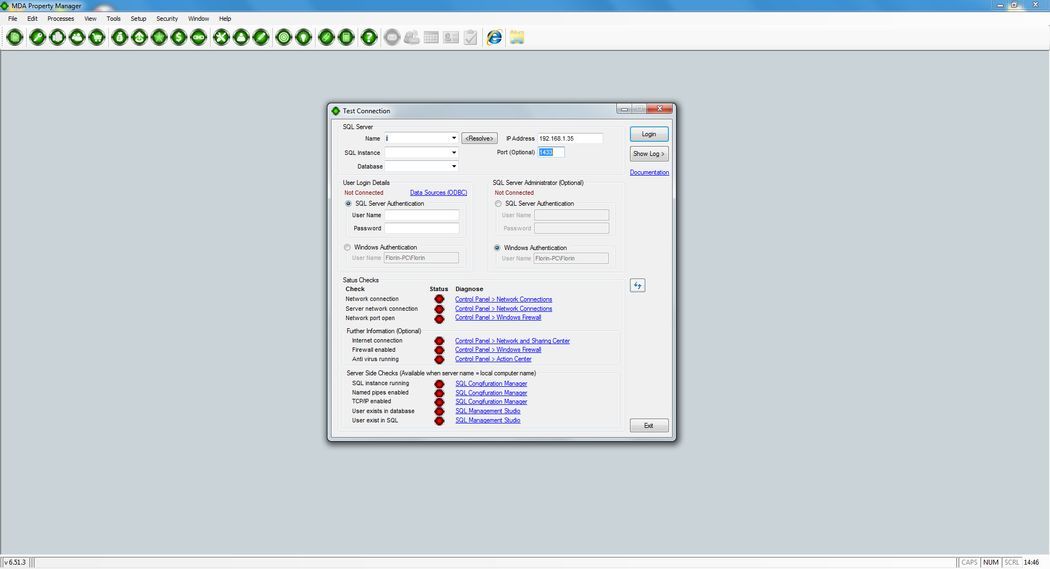The width and height of the screenshot is (1050, 569).
Task: Click the greyed-out contact card toolbar icon
Action: (x=451, y=37)
